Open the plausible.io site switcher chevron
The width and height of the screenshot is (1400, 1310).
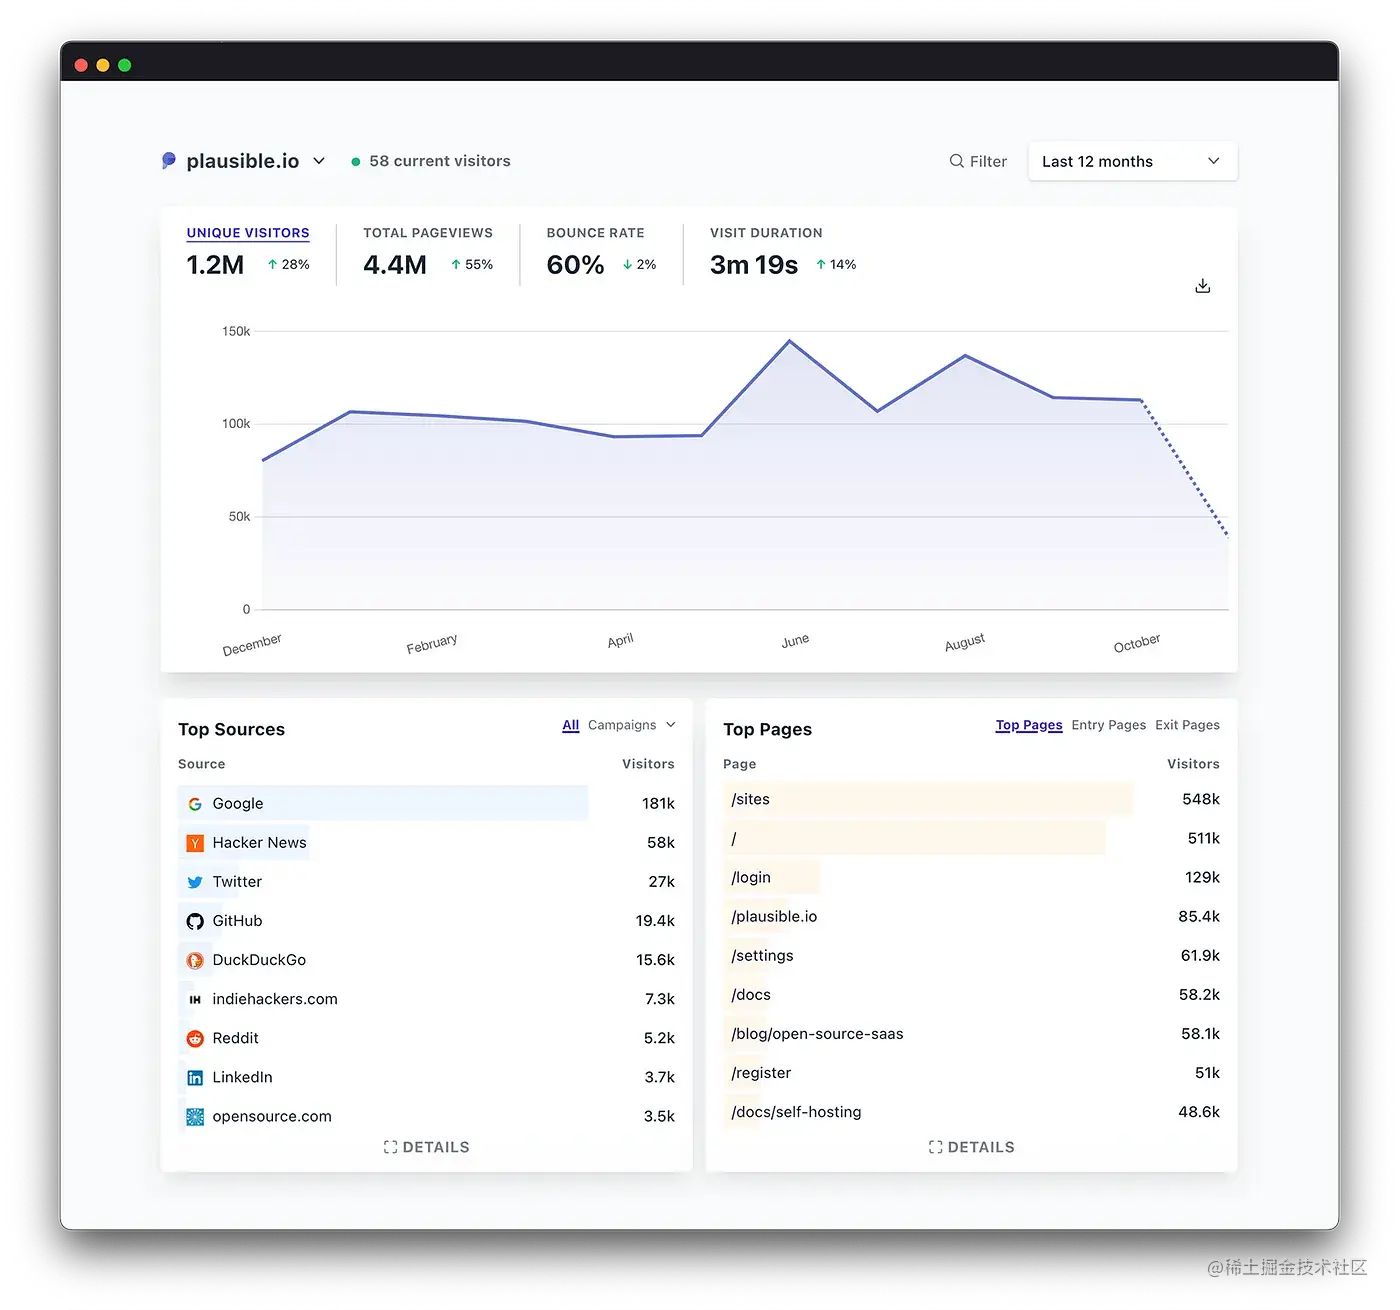pyautogui.click(x=319, y=161)
